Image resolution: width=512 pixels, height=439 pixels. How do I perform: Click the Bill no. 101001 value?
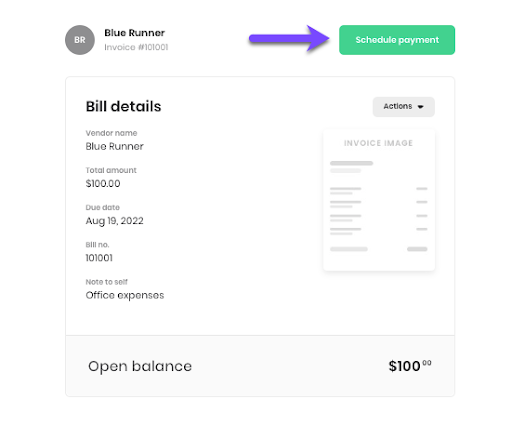coord(99,258)
